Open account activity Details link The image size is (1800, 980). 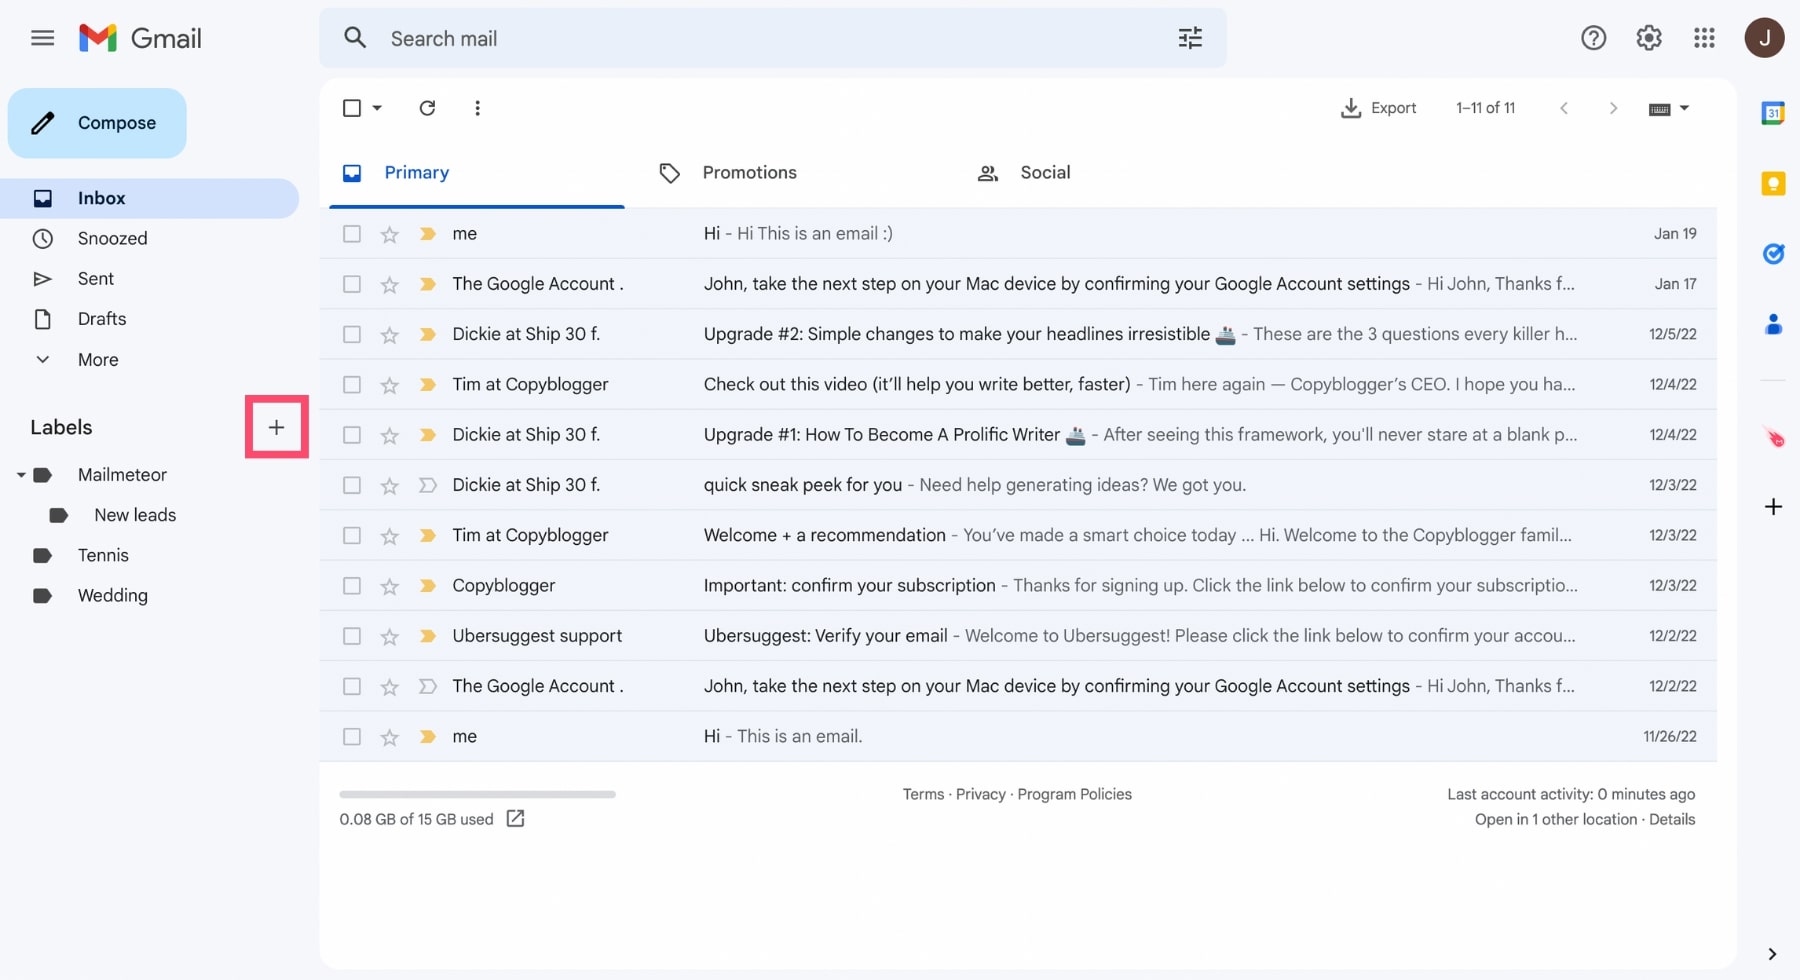click(x=1672, y=819)
